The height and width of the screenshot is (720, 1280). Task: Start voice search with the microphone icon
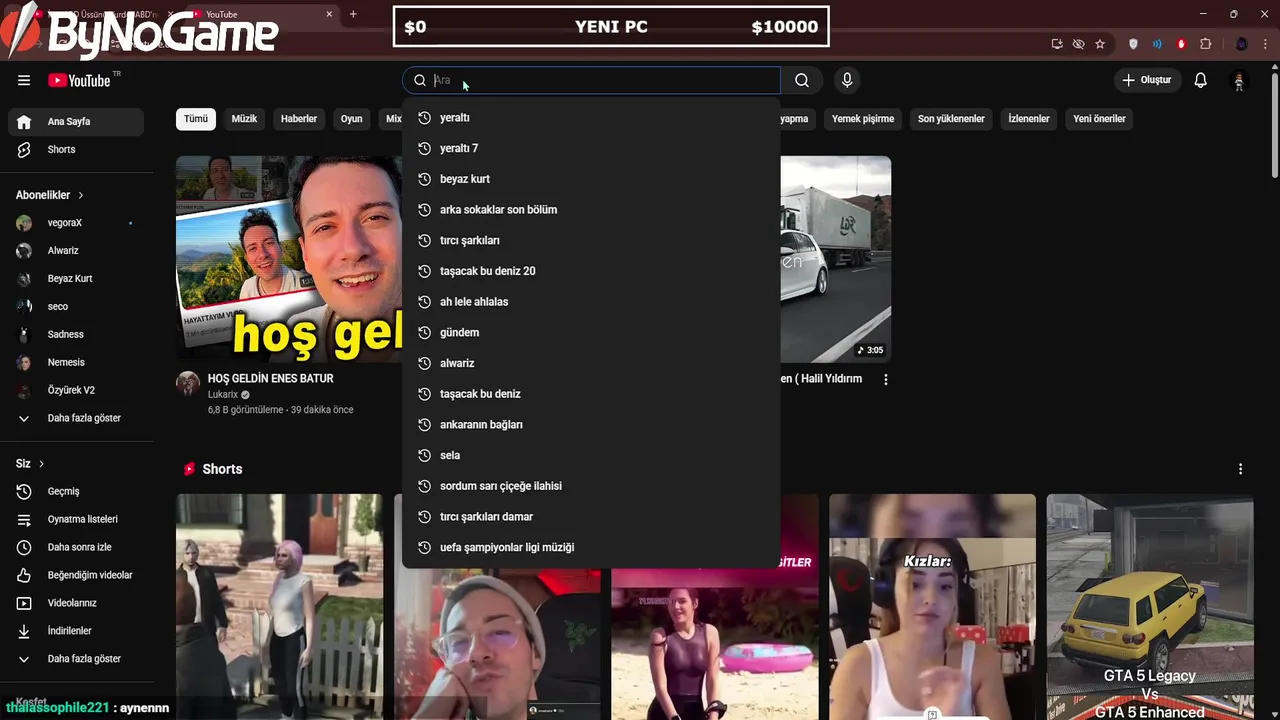[847, 80]
